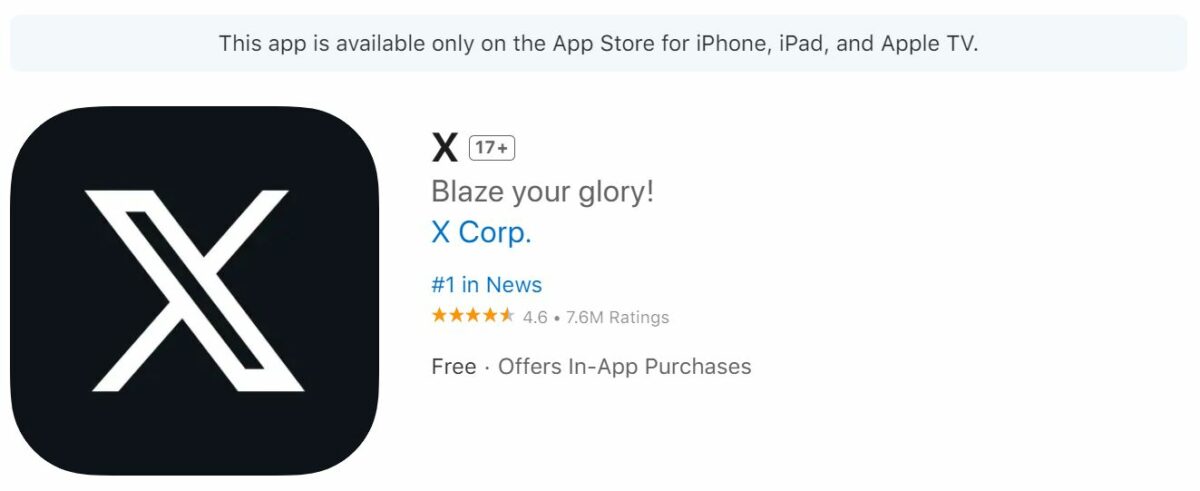Click the half-filled fifth rating star
The width and height of the screenshot is (1200, 491).
click(507, 316)
